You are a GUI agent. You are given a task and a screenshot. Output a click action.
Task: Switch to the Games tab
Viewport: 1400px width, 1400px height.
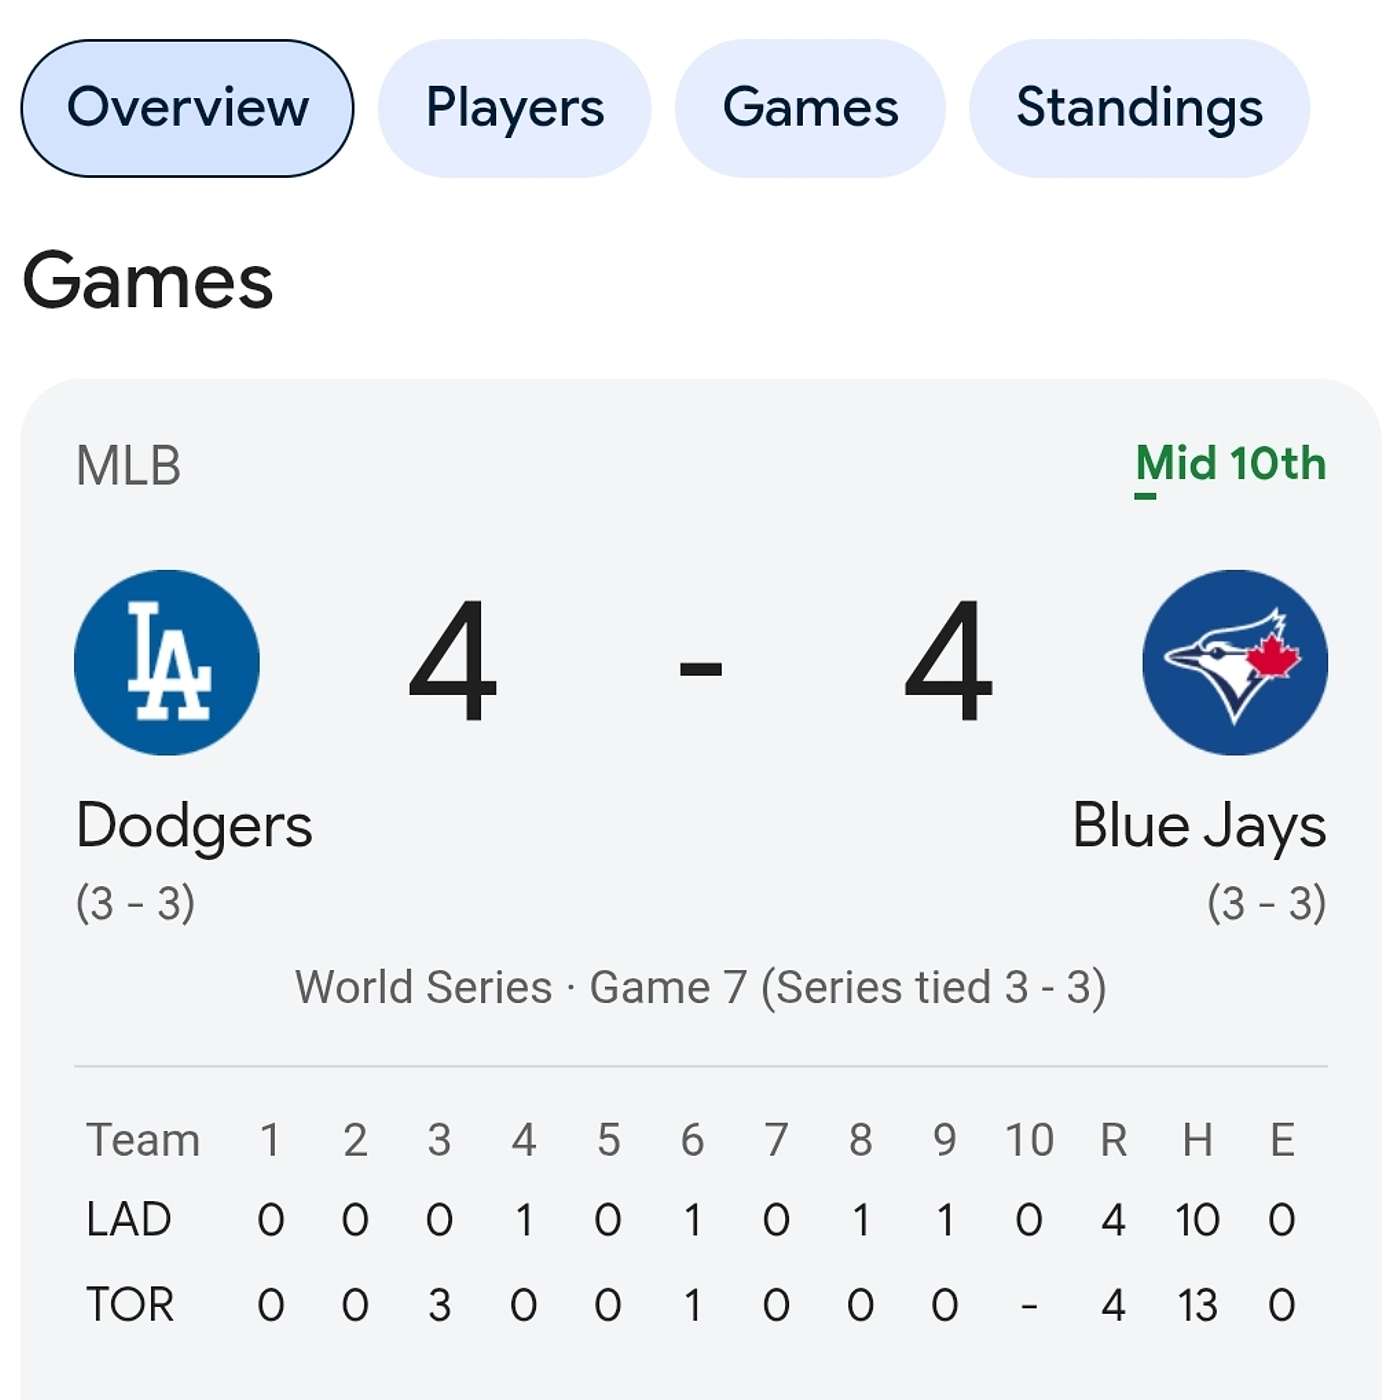[812, 107]
